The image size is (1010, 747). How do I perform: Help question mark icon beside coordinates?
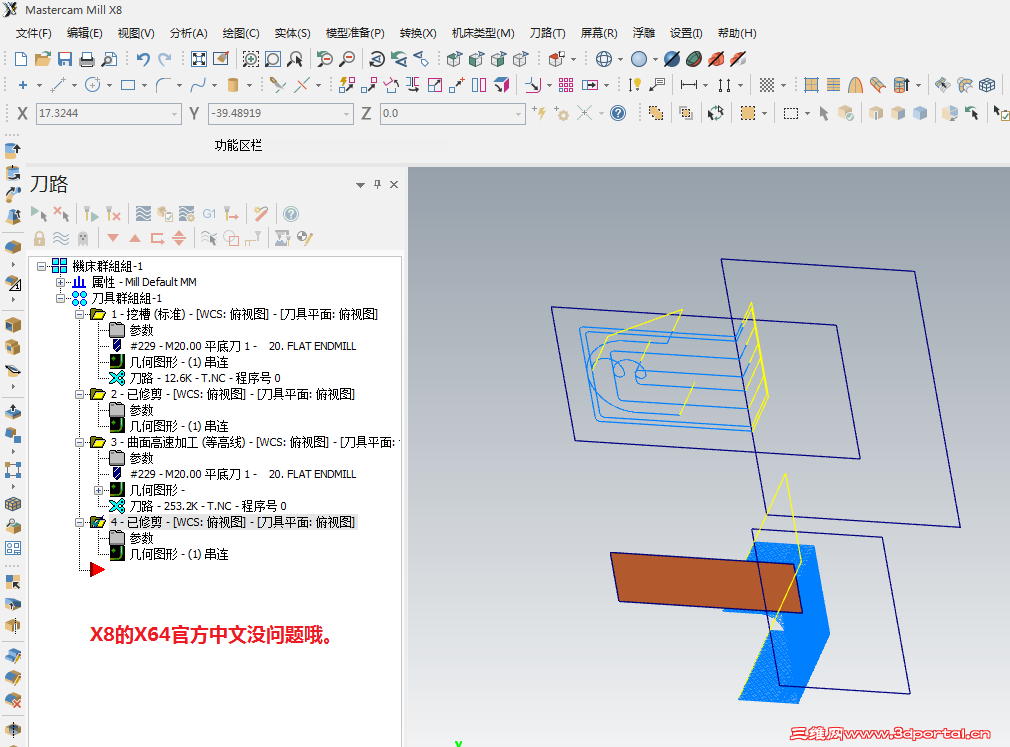(618, 113)
